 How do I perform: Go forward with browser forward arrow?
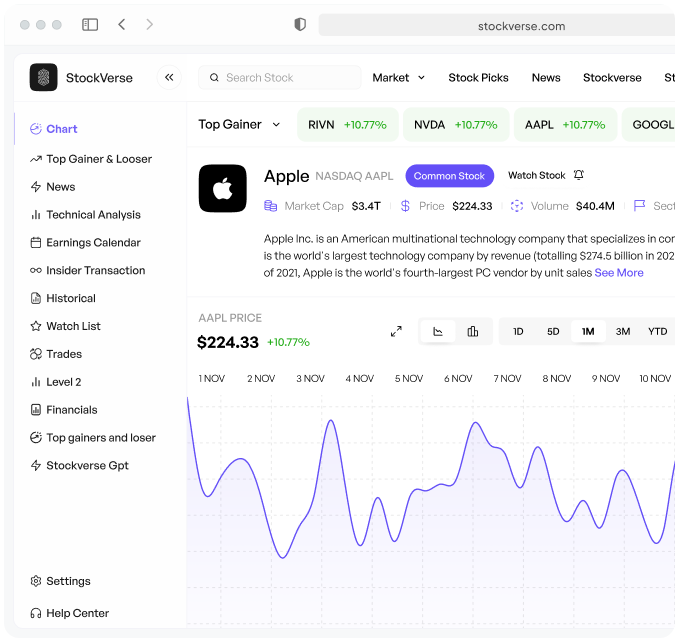[149, 25]
